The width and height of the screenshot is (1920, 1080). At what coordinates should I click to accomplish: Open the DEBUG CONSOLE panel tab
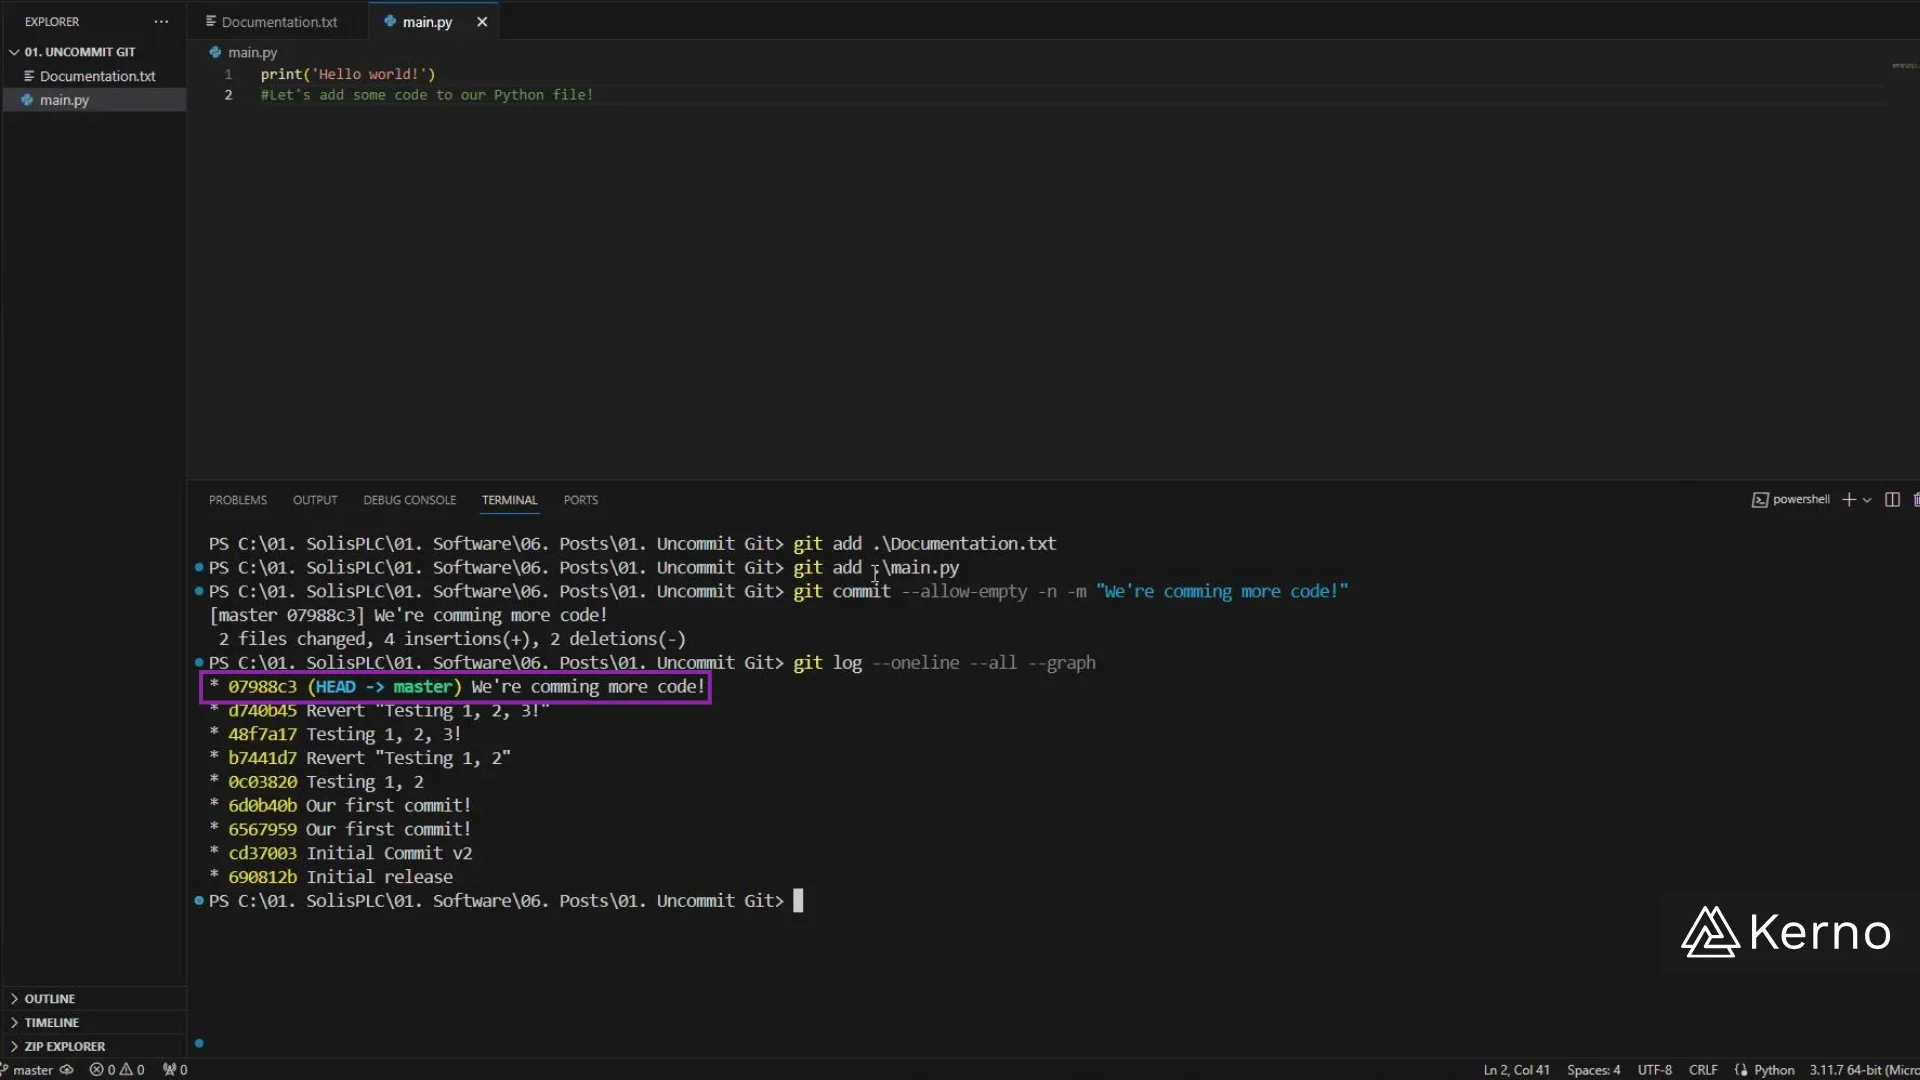click(409, 500)
